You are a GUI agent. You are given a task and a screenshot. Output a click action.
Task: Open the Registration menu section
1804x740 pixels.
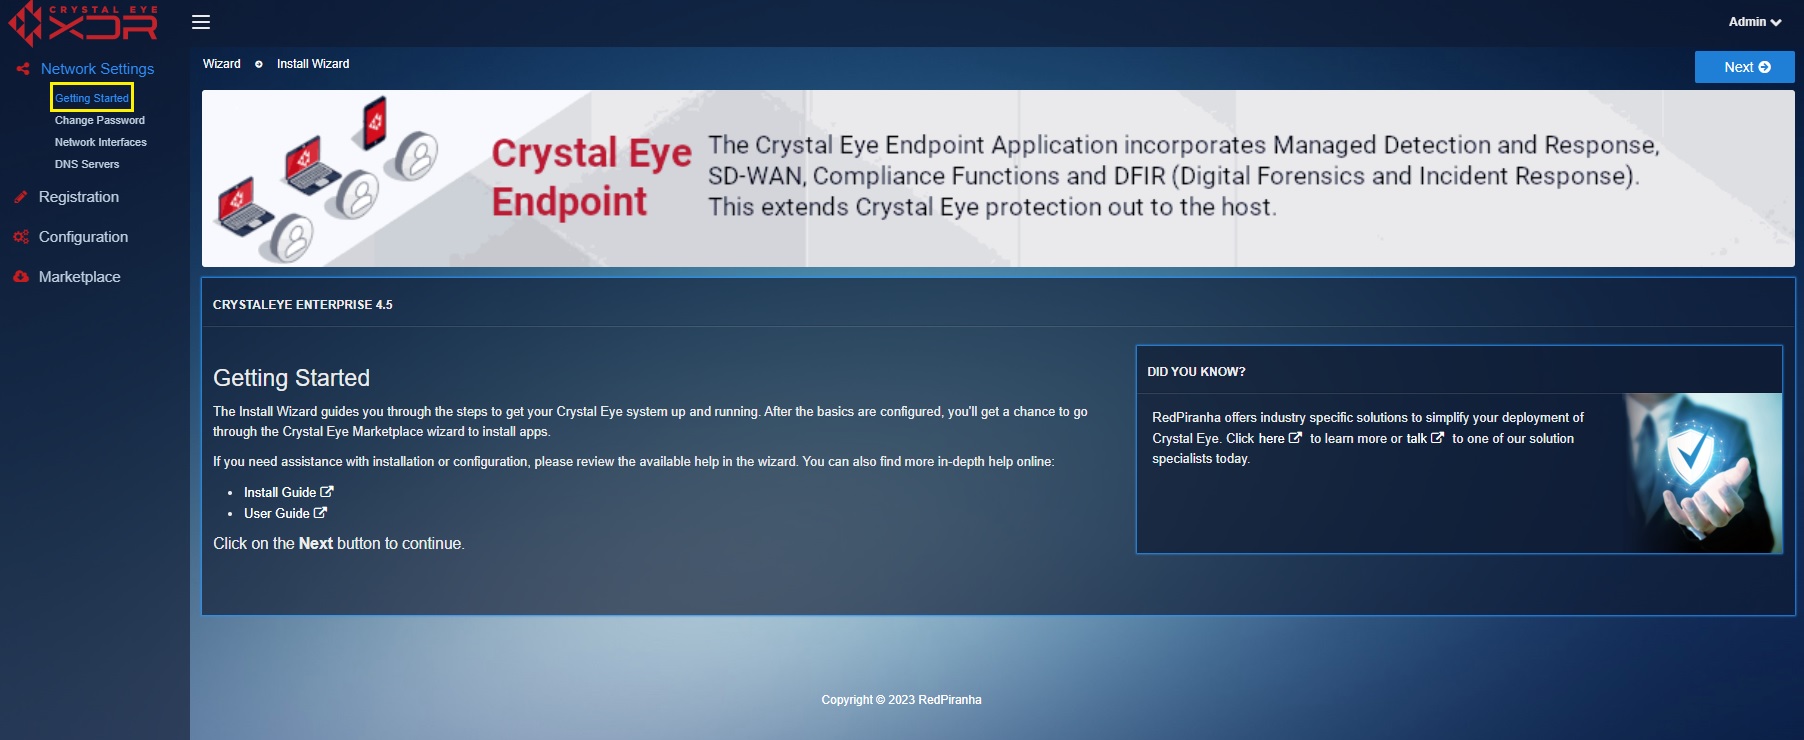click(78, 197)
